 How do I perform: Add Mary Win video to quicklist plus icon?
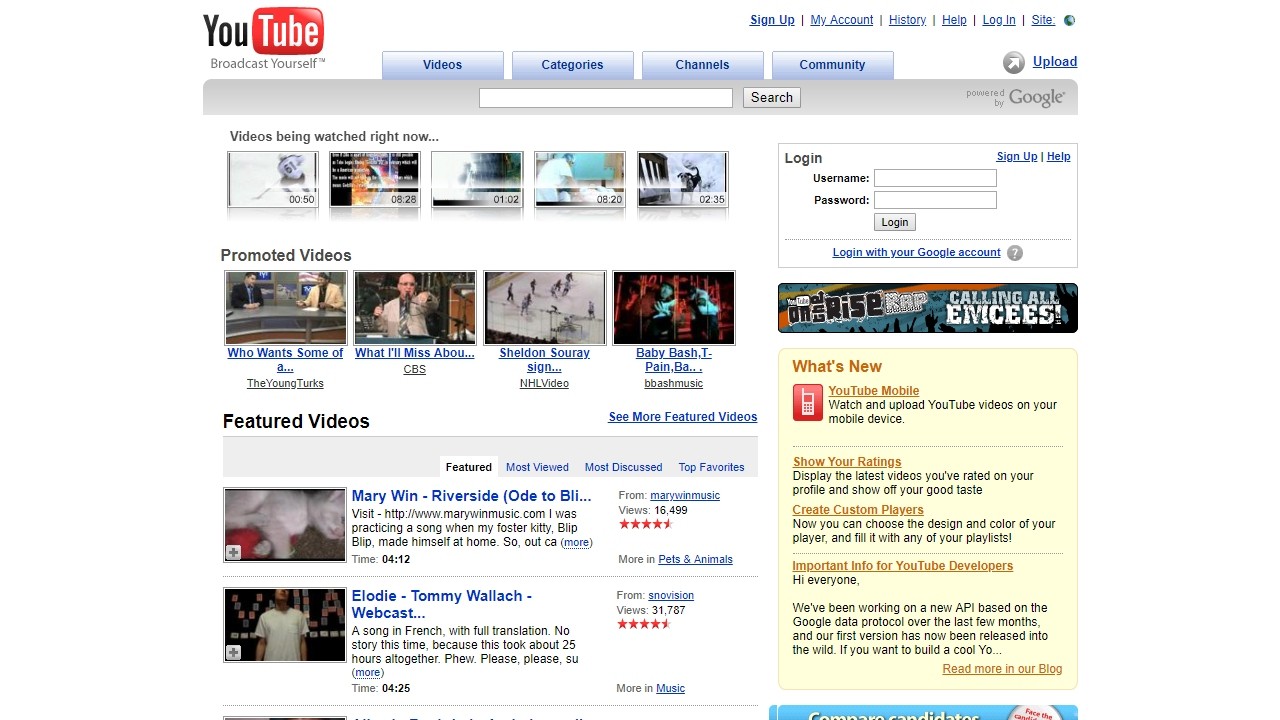click(x=233, y=552)
